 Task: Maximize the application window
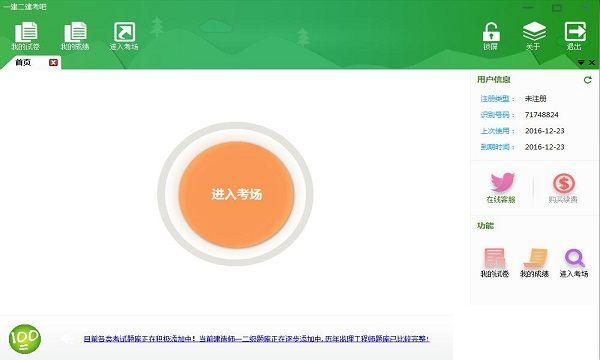557,7
